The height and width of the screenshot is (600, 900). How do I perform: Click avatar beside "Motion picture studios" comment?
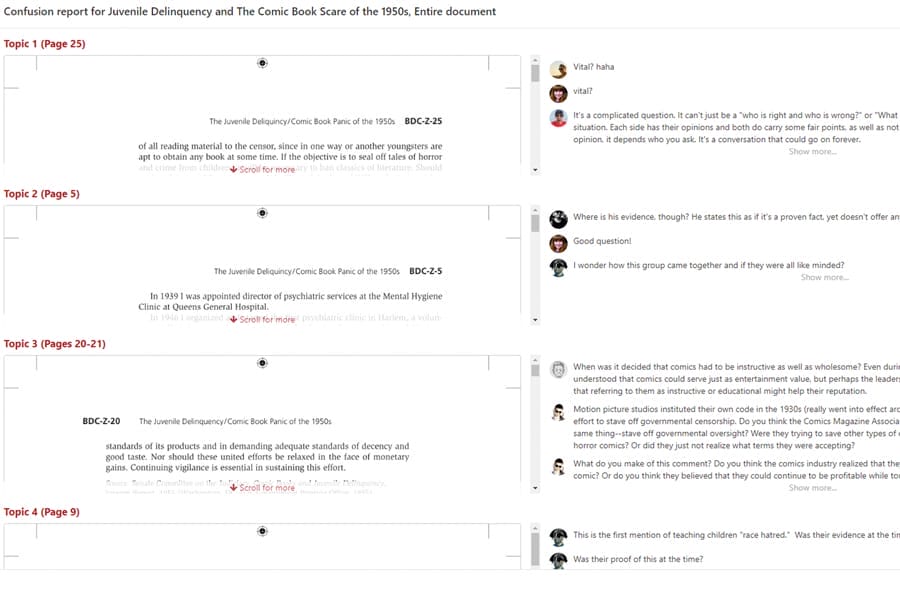558,411
